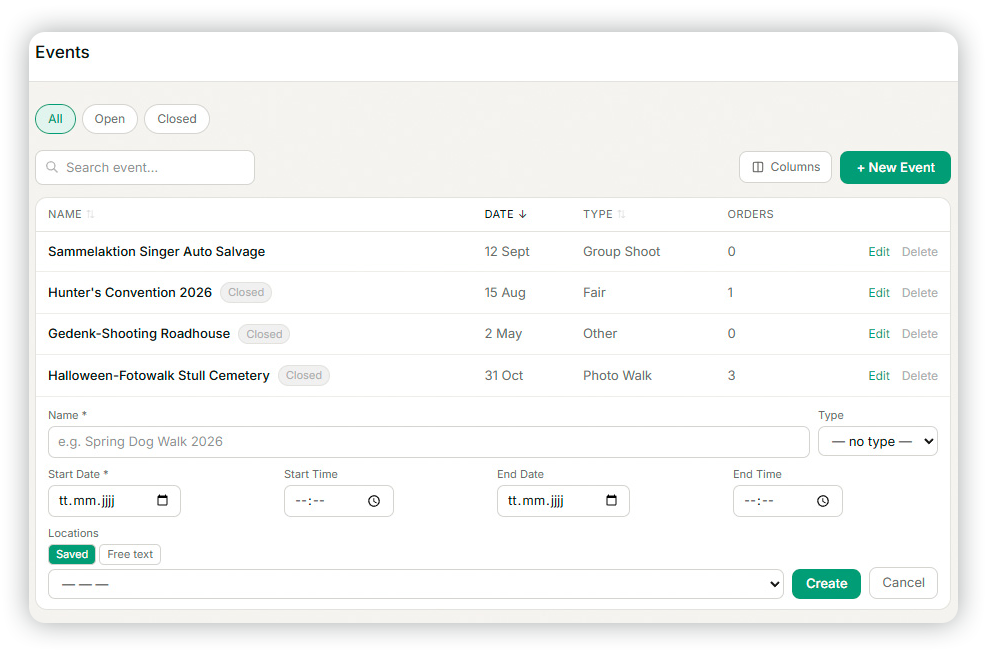Click the Create button
This screenshot has height=655, width=987.
coord(826,583)
